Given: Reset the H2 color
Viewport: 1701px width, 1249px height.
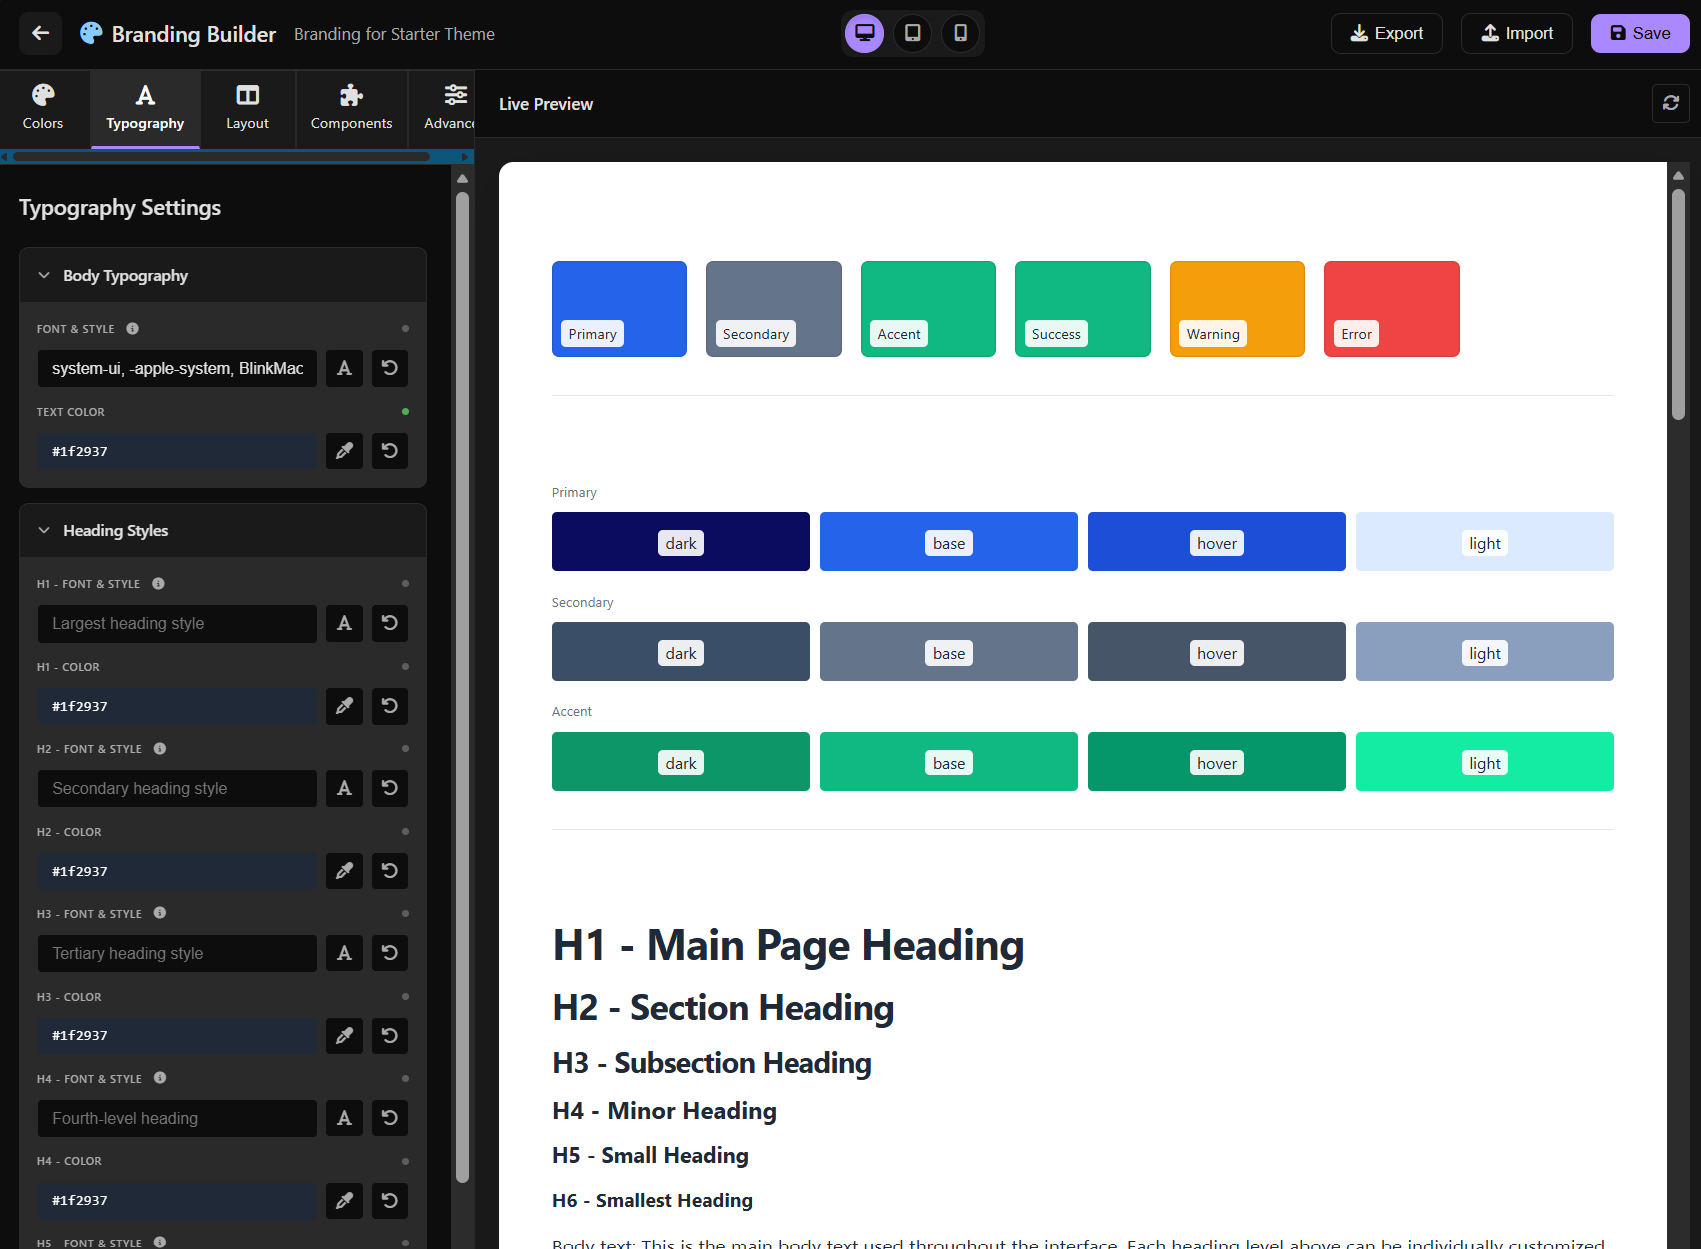Looking at the screenshot, I should coord(390,871).
